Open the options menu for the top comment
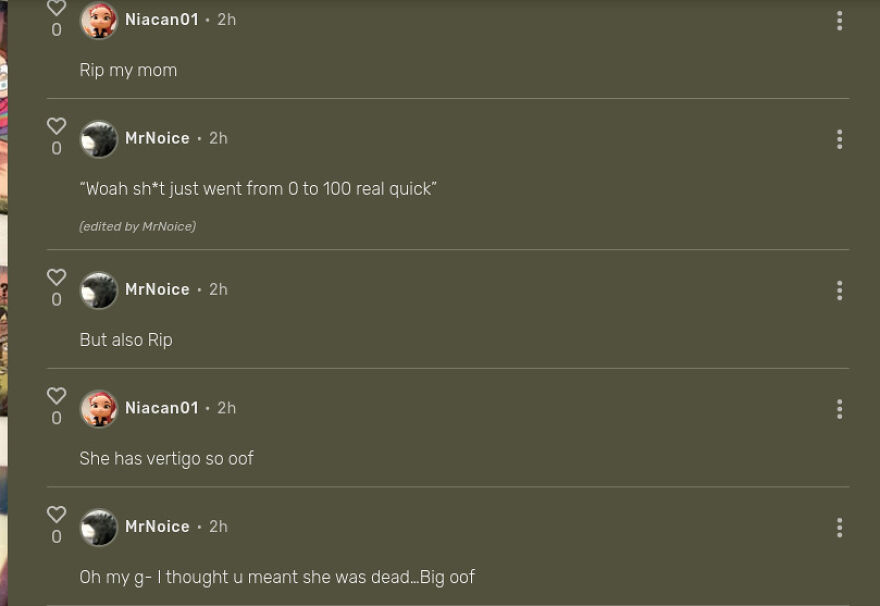 coord(839,20)
